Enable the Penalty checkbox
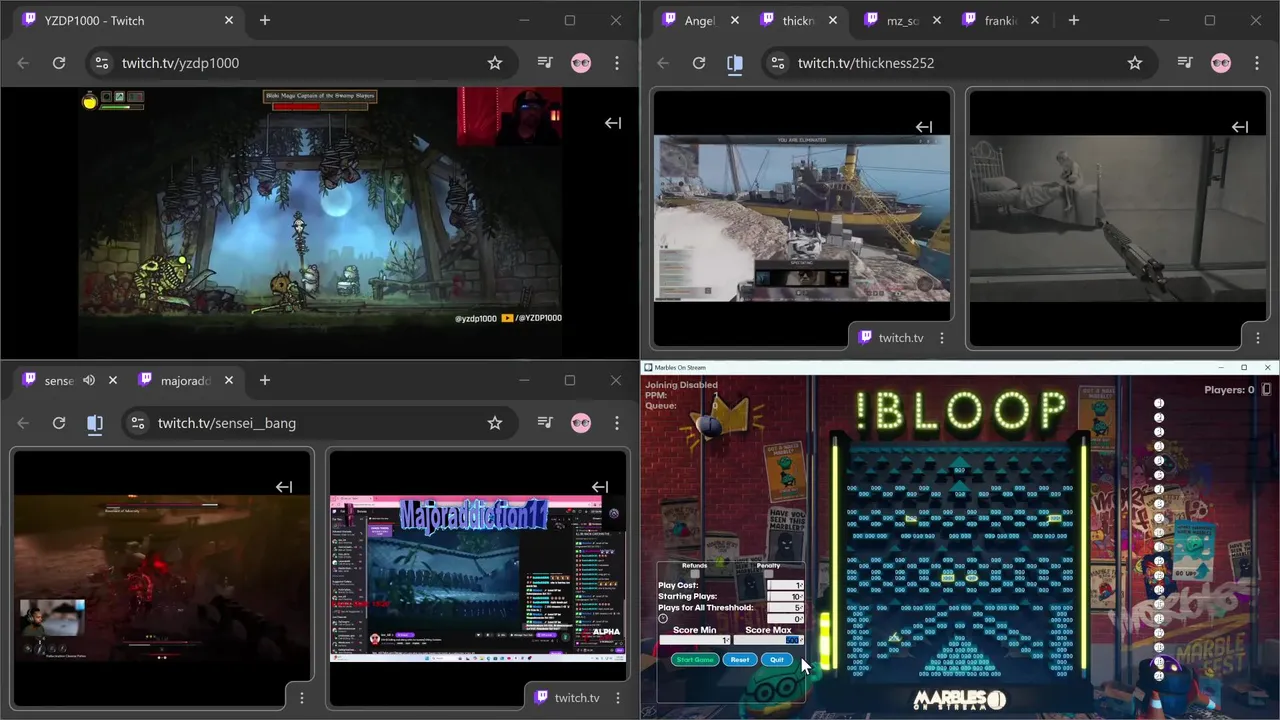 click(x=768, y=574)
